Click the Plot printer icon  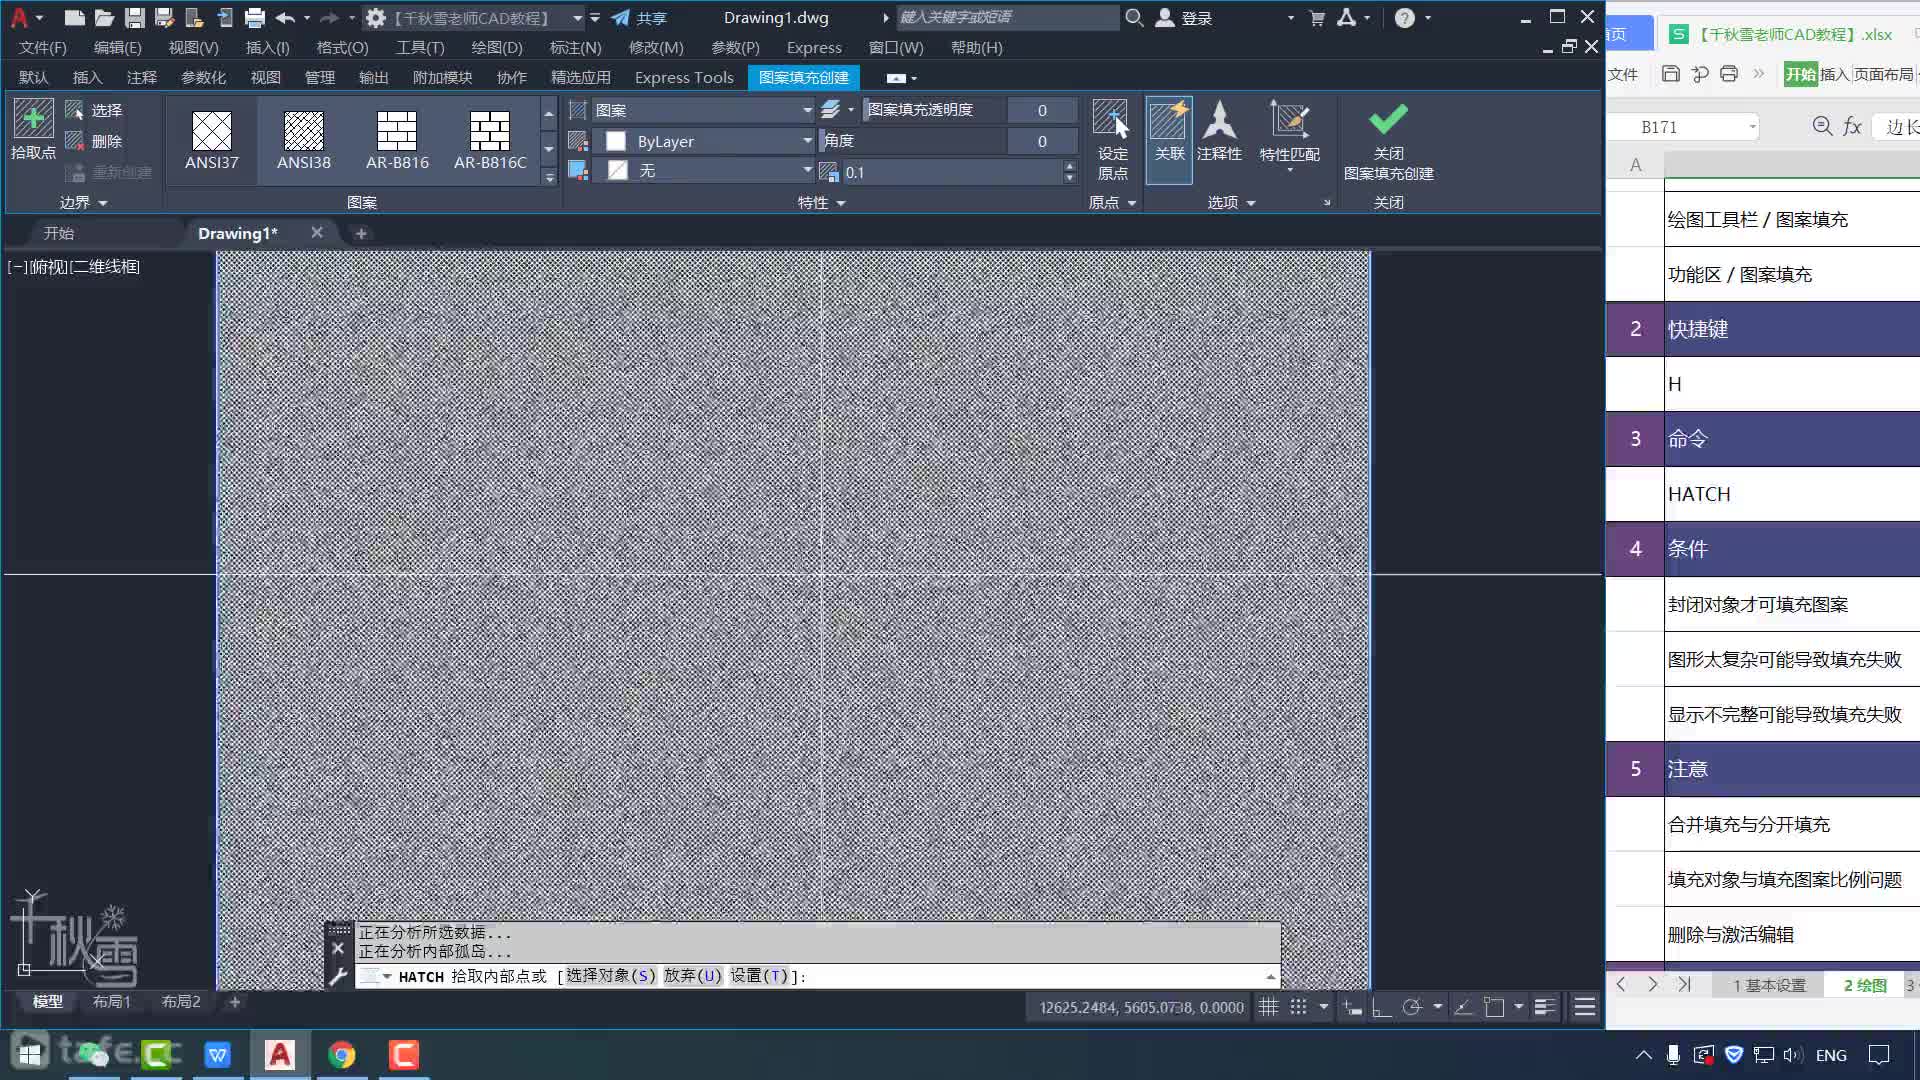point(255,17)
